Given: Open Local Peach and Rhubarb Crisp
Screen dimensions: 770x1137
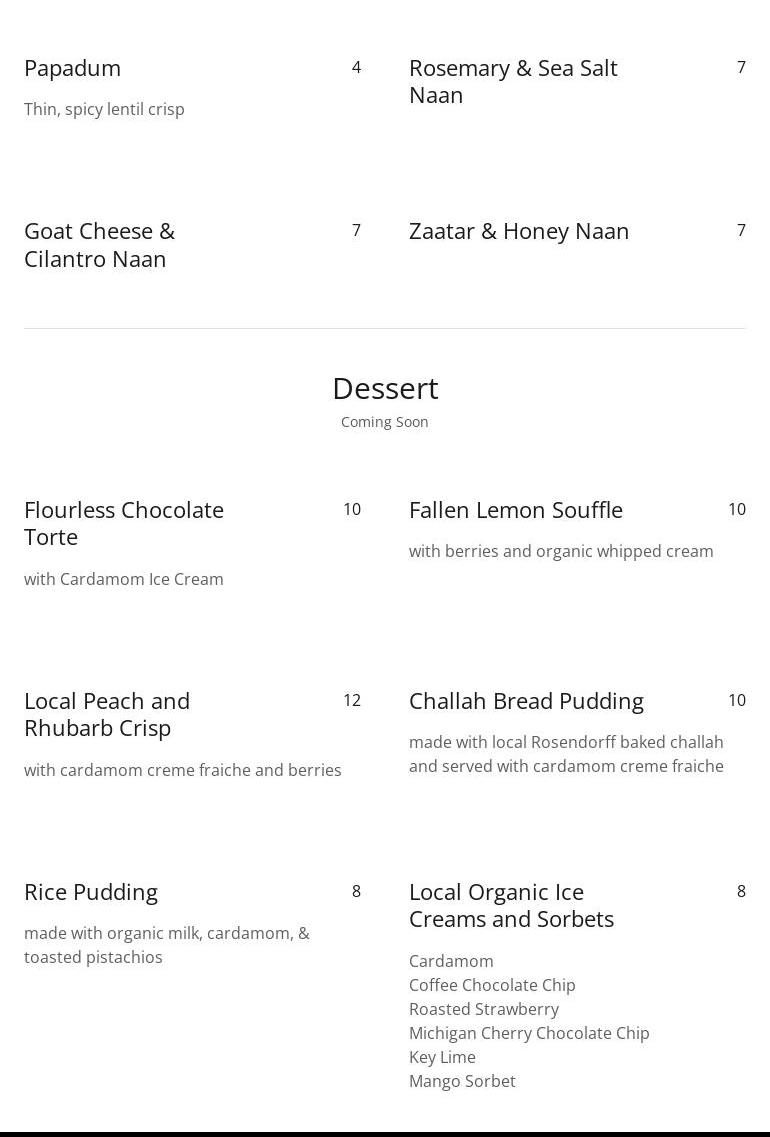Looking at the screenshot, I should pyautogui.click(x=107, y=714).
